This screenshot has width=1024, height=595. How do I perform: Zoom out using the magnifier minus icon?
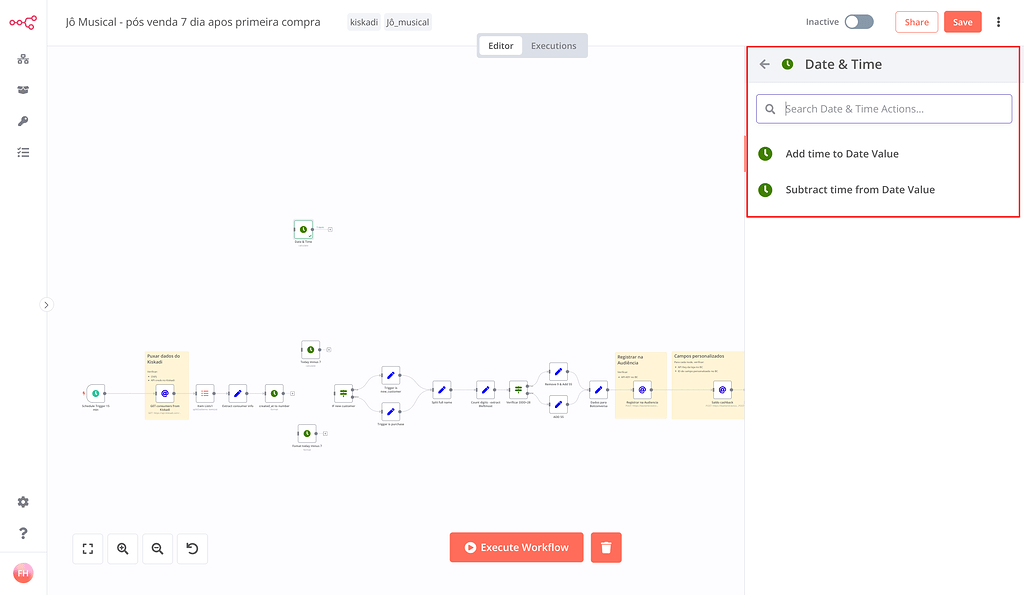pyautogui.click(x=157, y=548)
